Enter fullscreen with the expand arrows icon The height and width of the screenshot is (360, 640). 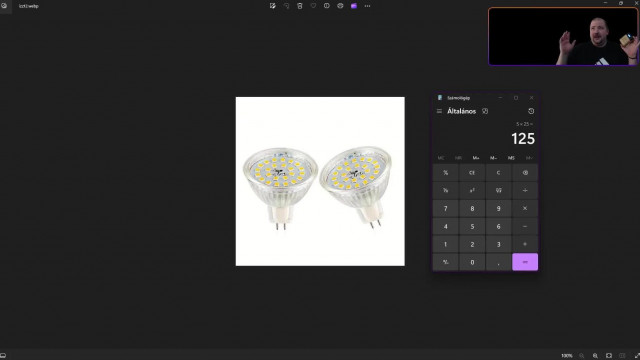(x=636, y=356)
